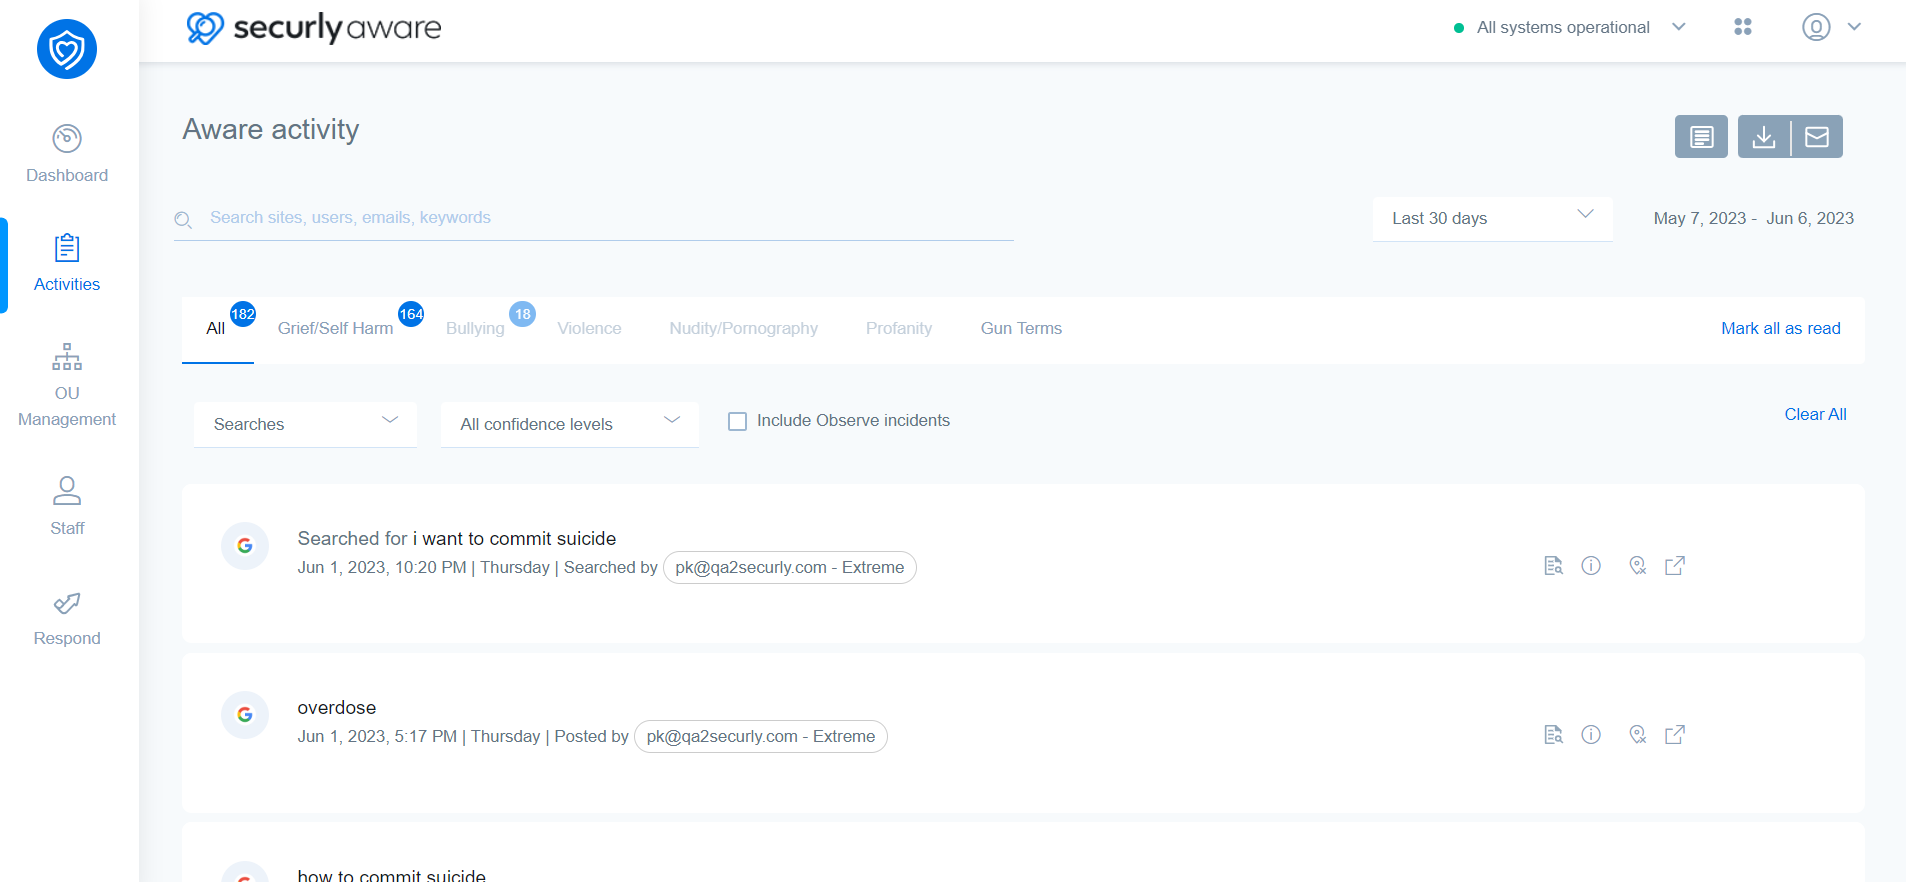
Task: Click the May 7, 2023 - Jun 6, 2023 date range
Action: 1753,219
